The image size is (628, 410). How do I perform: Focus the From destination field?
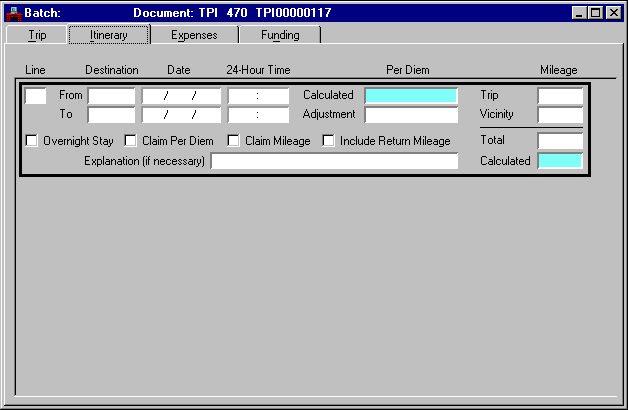click(x=111, y=96)
